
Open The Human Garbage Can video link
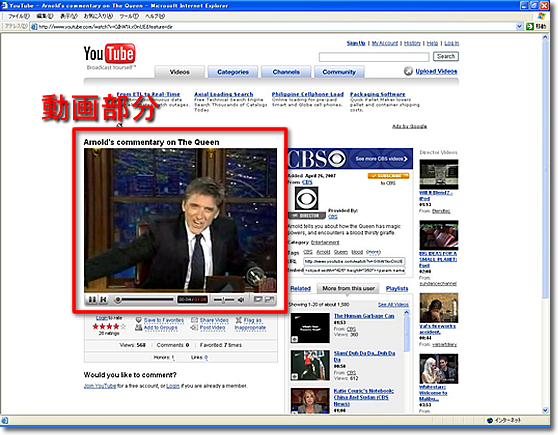[x=364, y=316]
